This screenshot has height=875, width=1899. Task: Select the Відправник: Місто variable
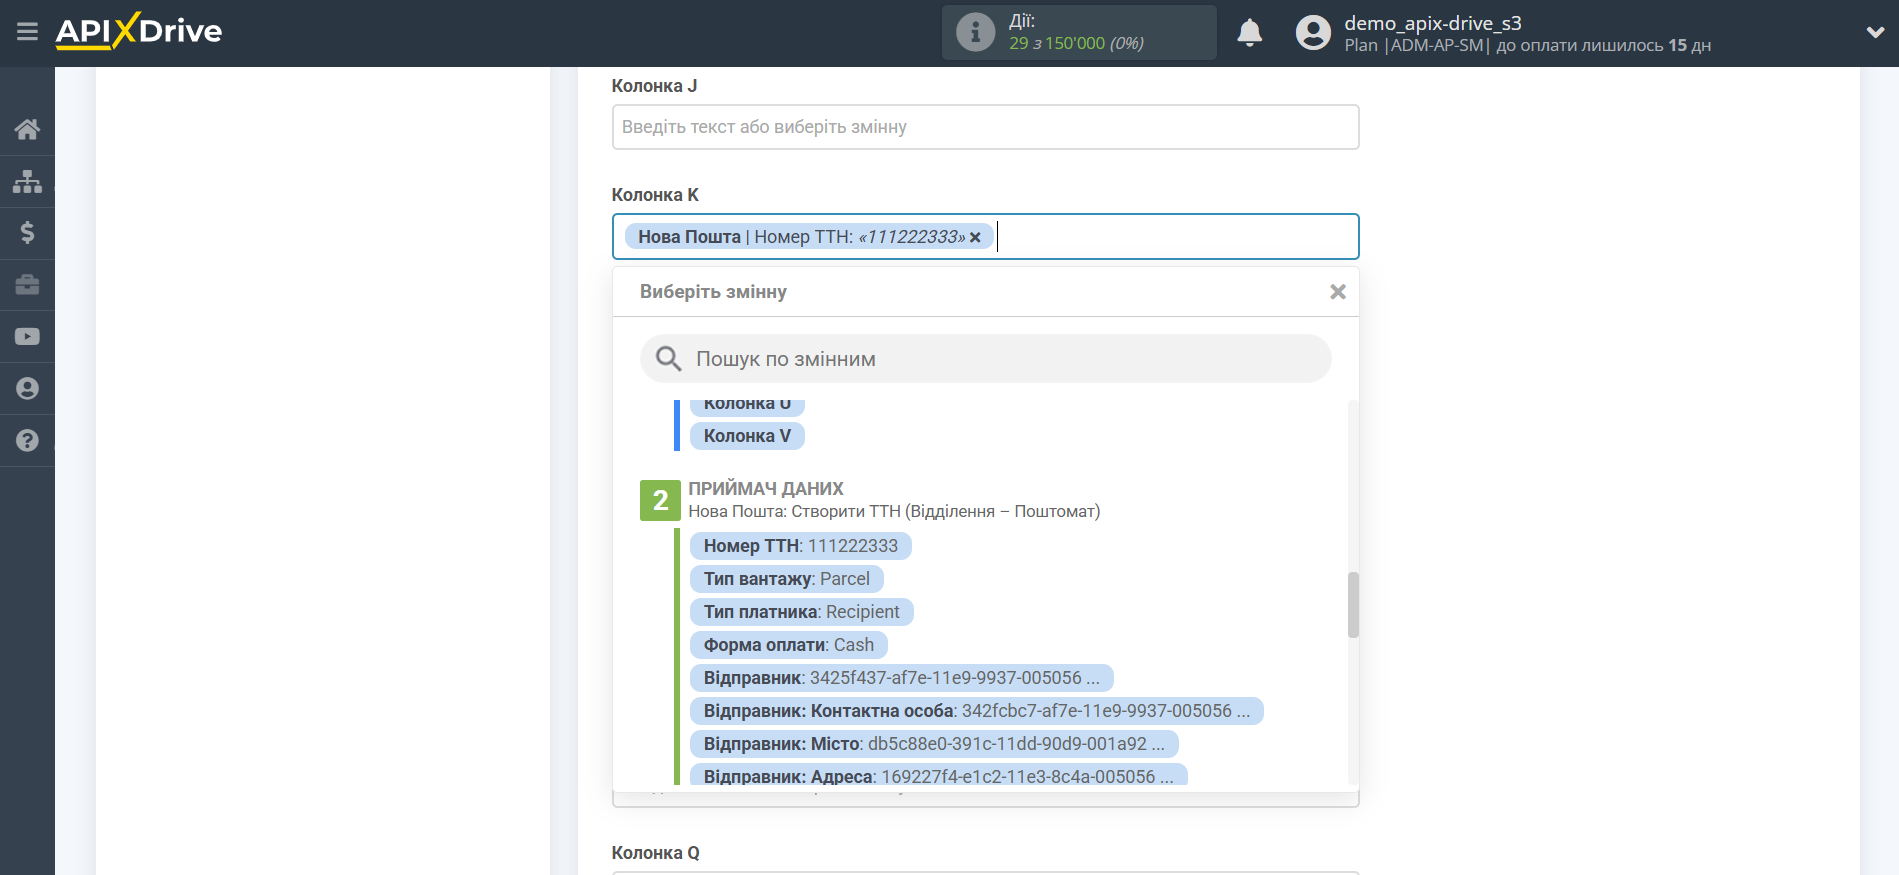pos(934,744)
